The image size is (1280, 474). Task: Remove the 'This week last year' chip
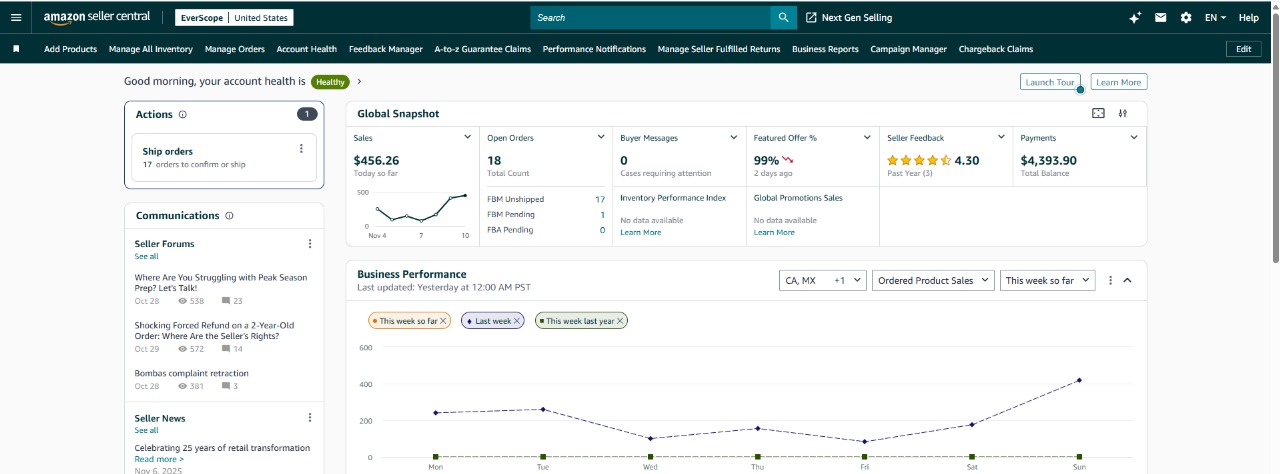(620, 321)
